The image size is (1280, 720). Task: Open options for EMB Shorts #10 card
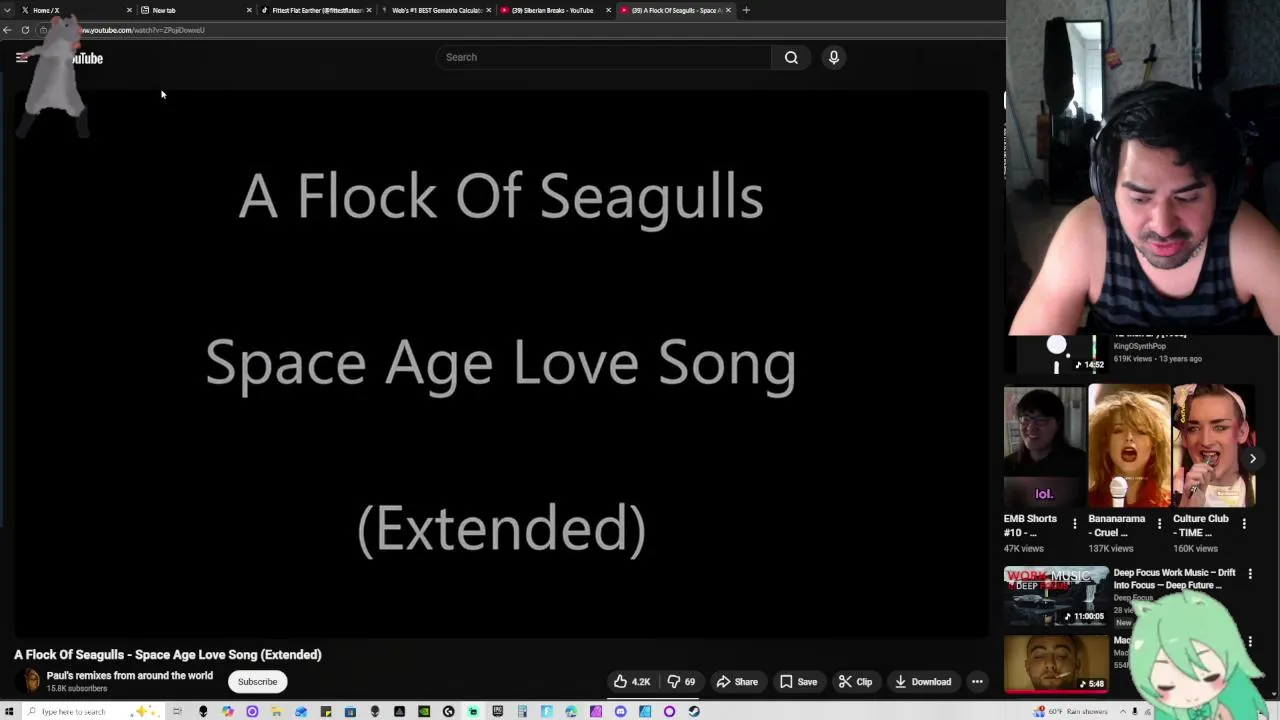1075,523
